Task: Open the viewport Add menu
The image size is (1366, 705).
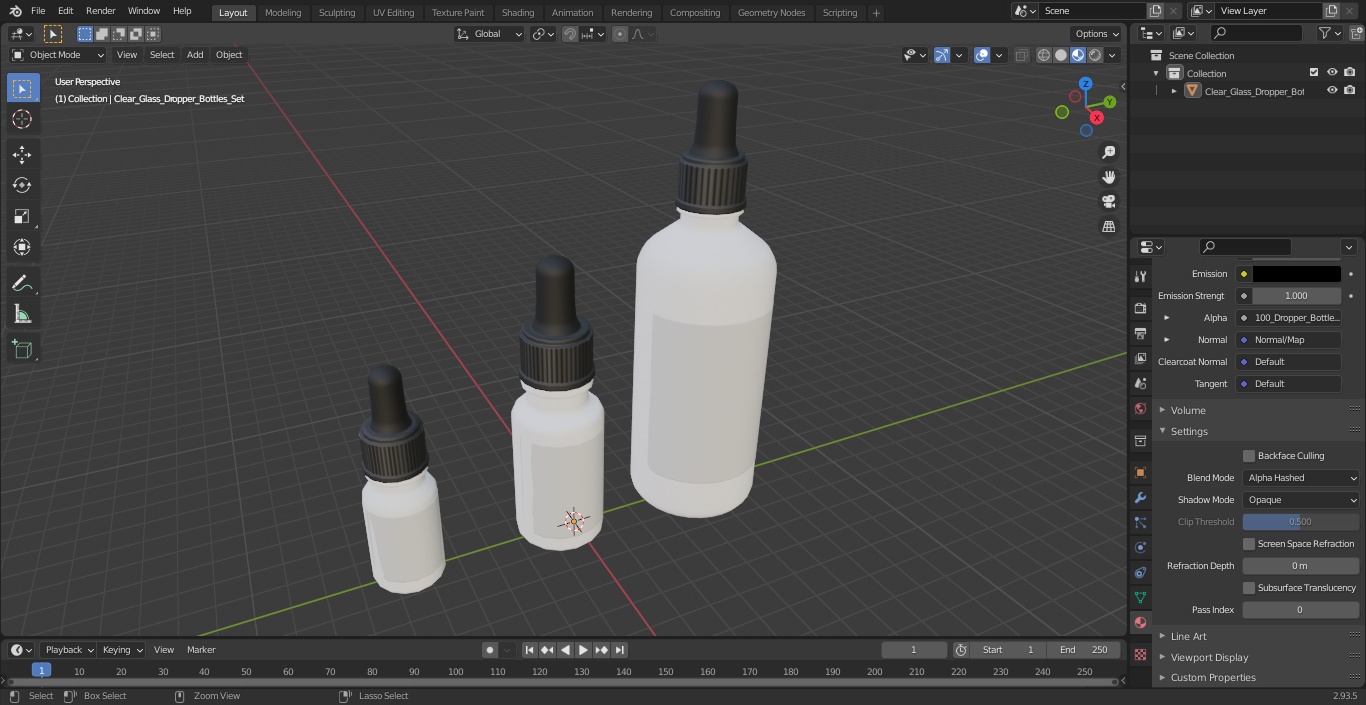Action: click(195, 55)
